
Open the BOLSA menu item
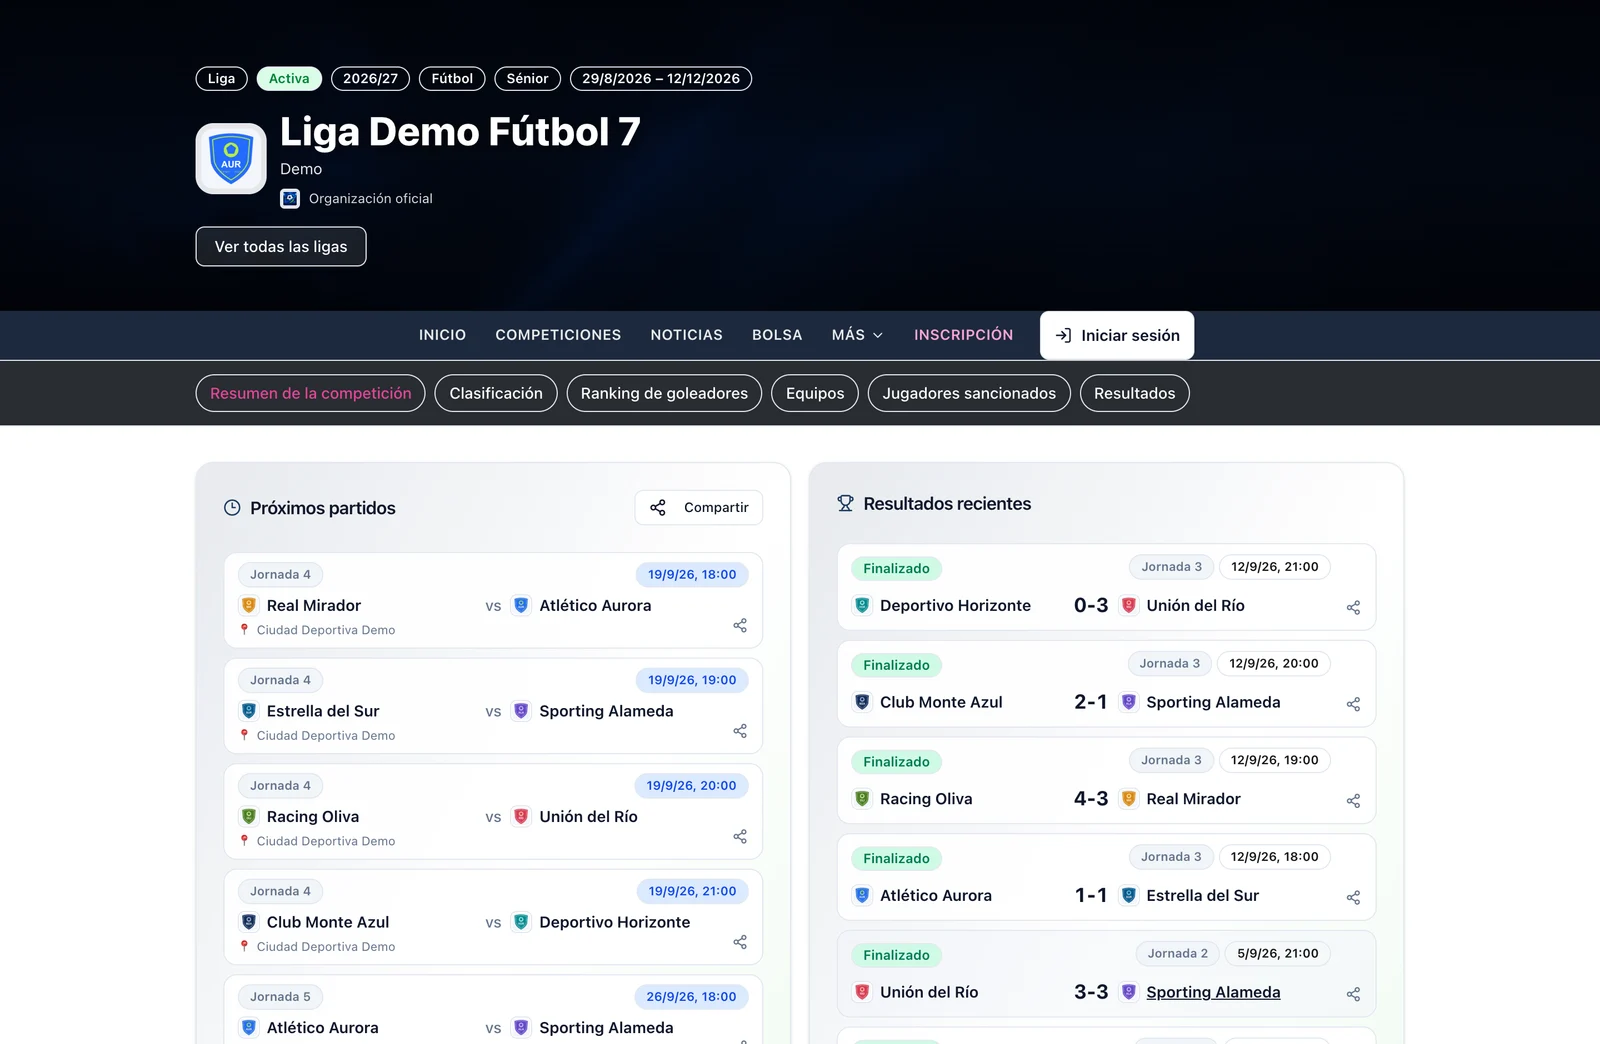[x=777, y=335]
